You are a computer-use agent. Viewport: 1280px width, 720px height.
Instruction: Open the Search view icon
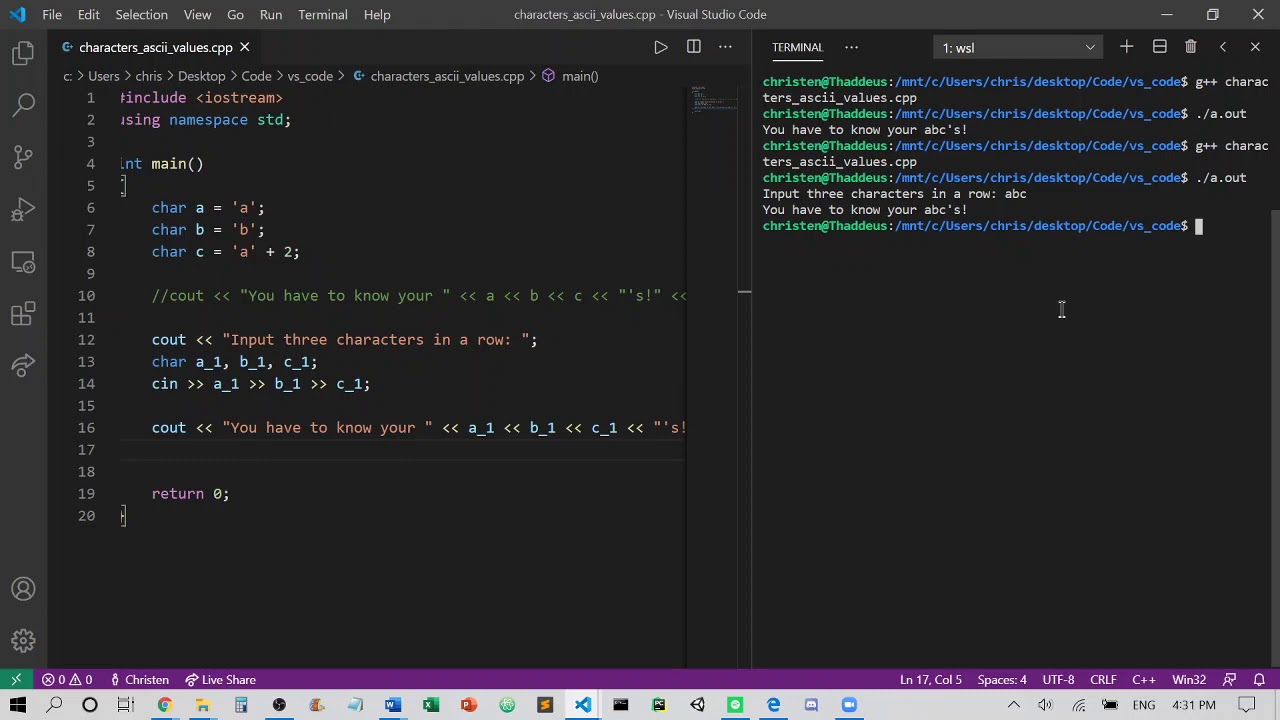click(23, 103)
